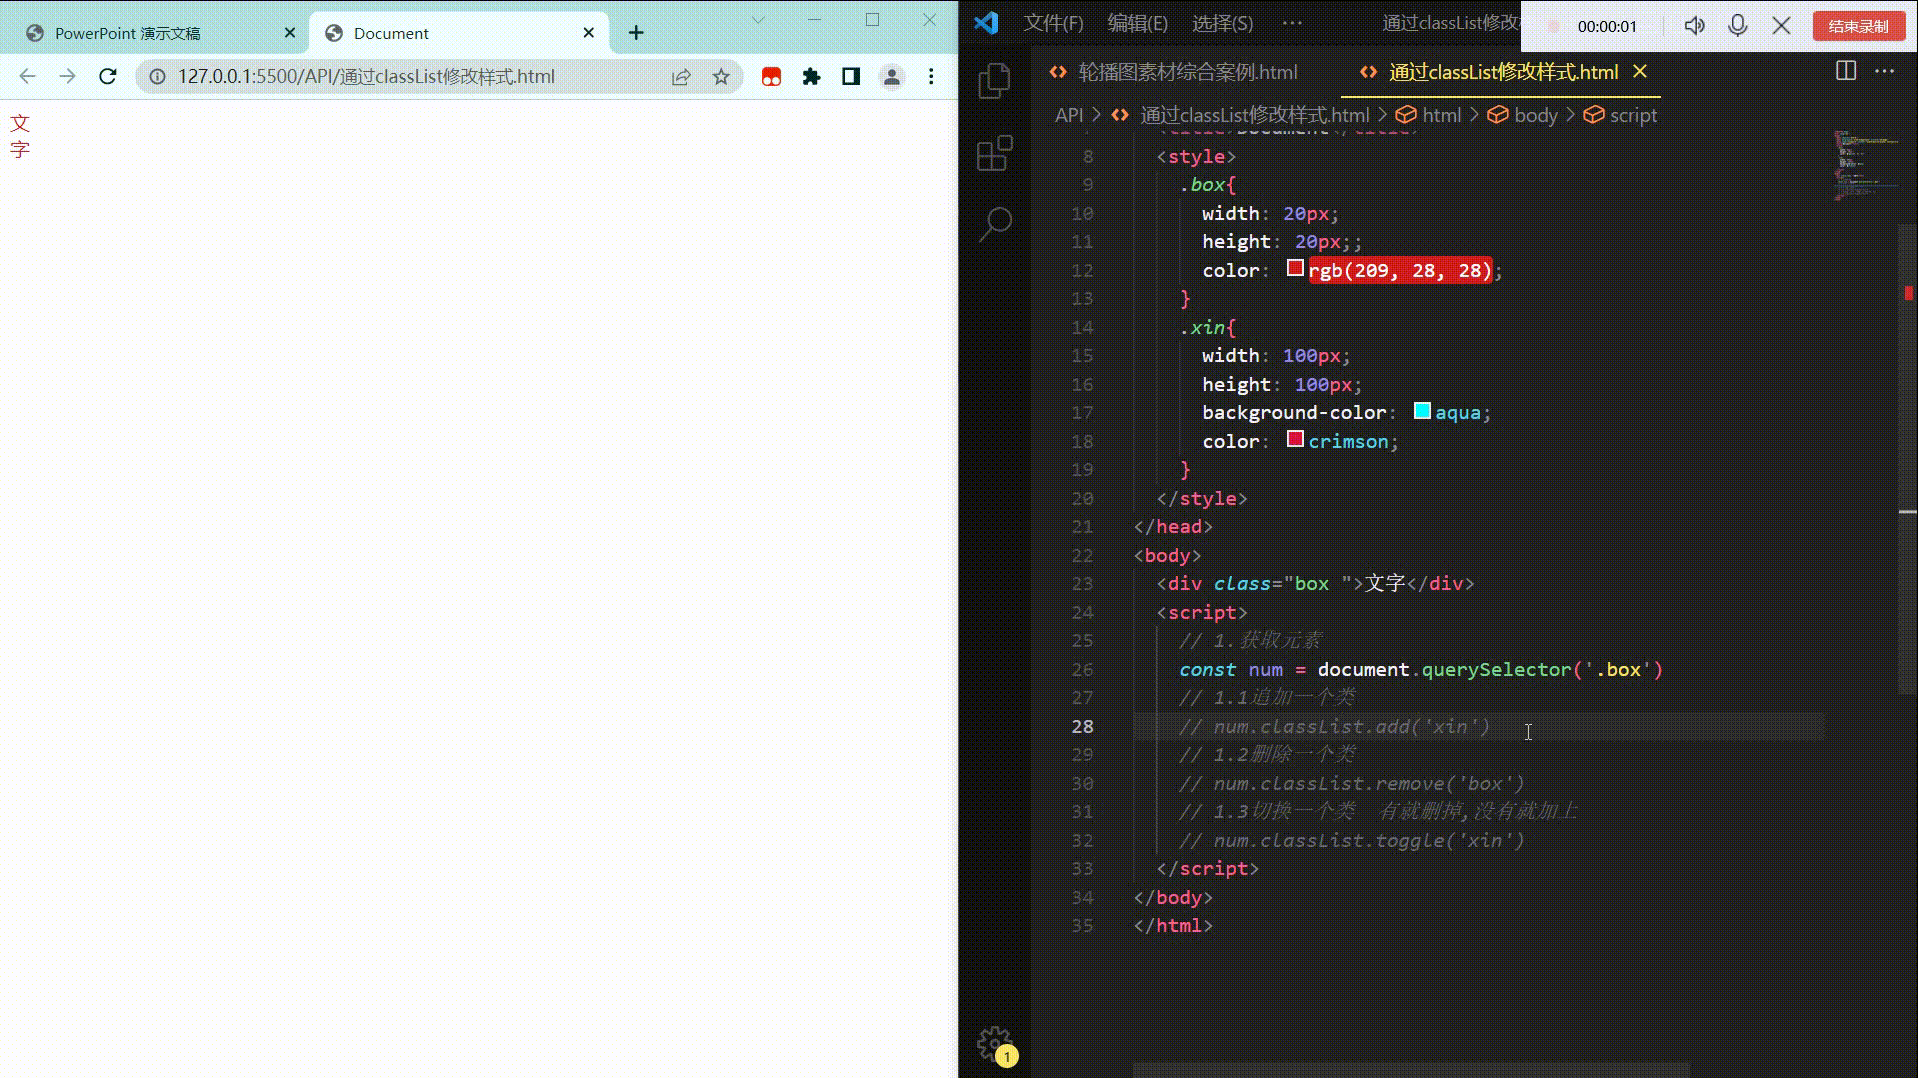The height and width of the screenshot is (1078, 1918).
Task: Click the classList.toggle comment on line 32
Action: [x=1352, y=840]
